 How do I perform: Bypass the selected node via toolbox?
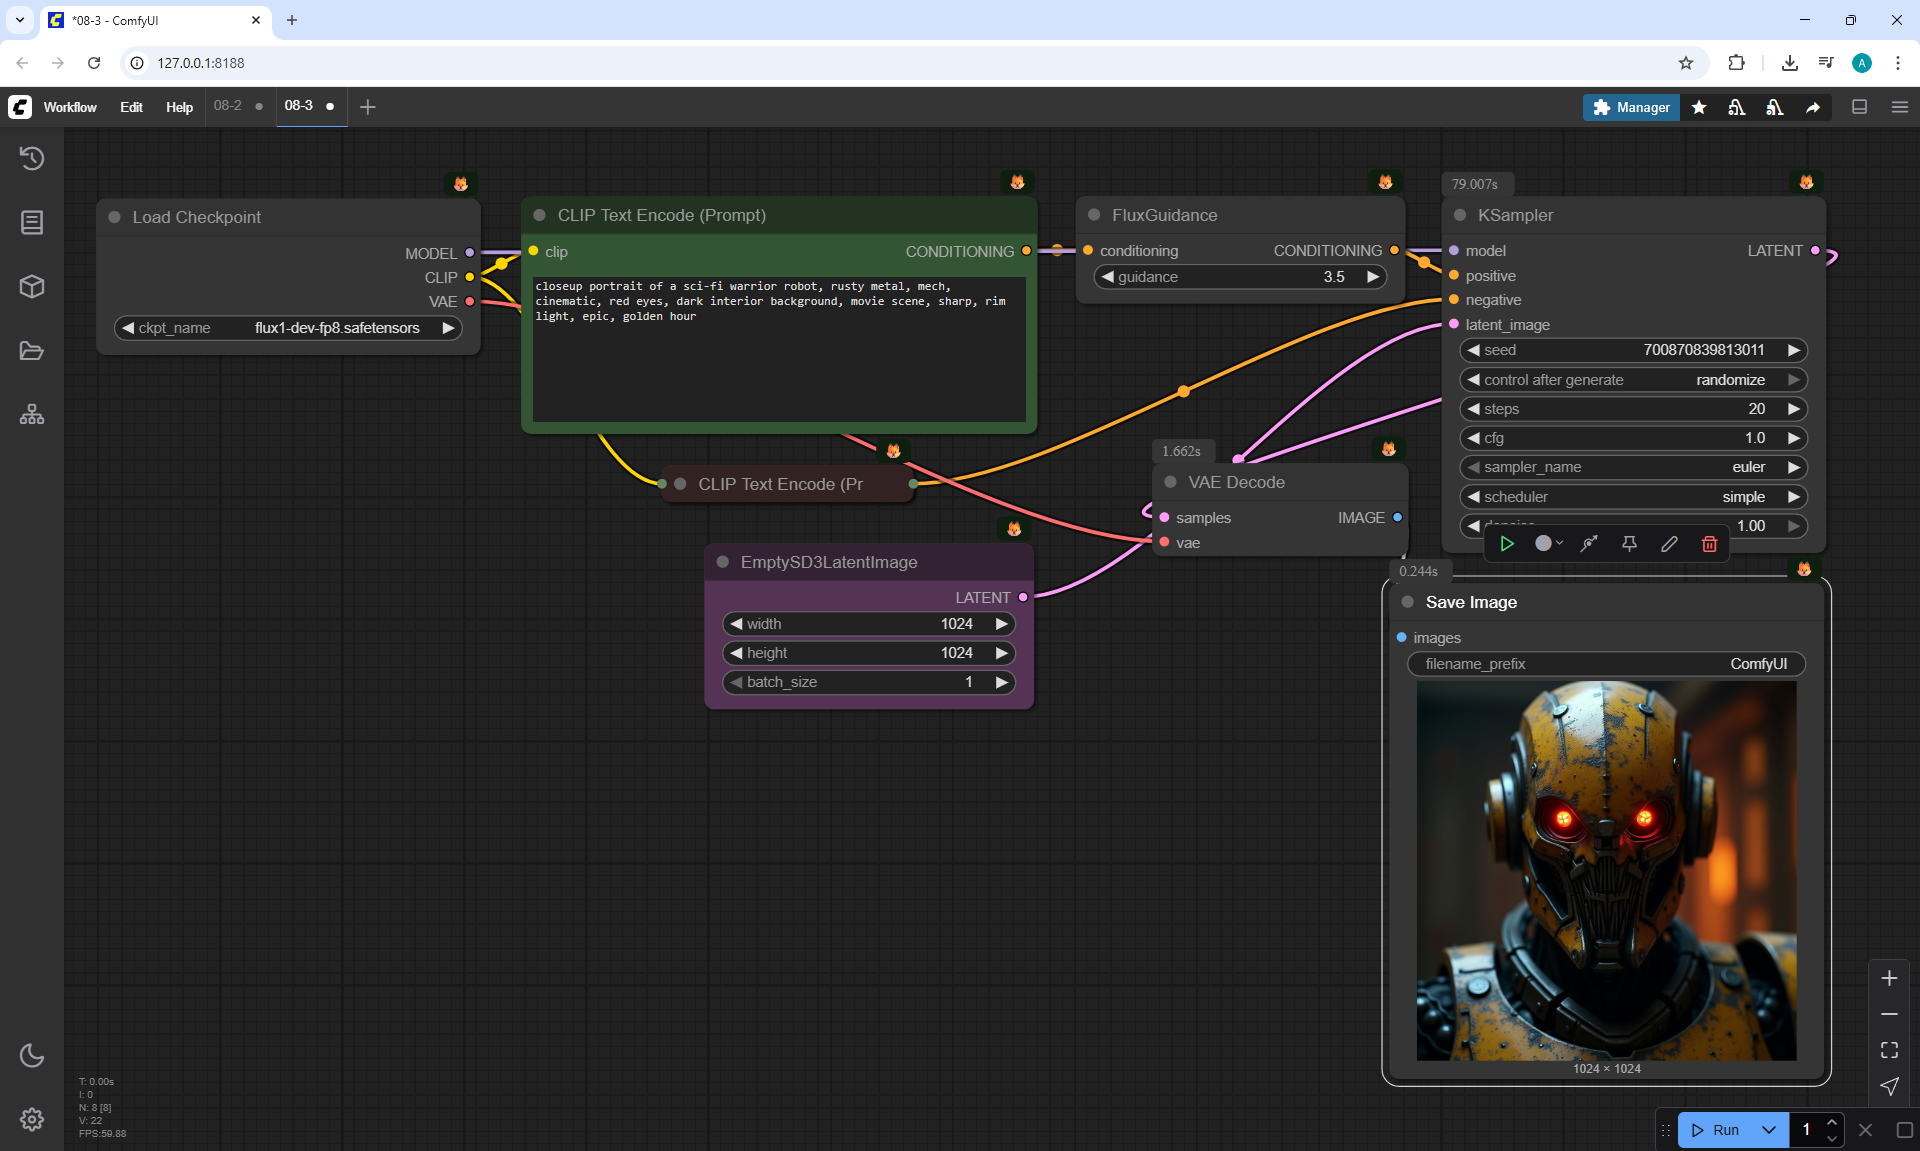point(1589,543)
